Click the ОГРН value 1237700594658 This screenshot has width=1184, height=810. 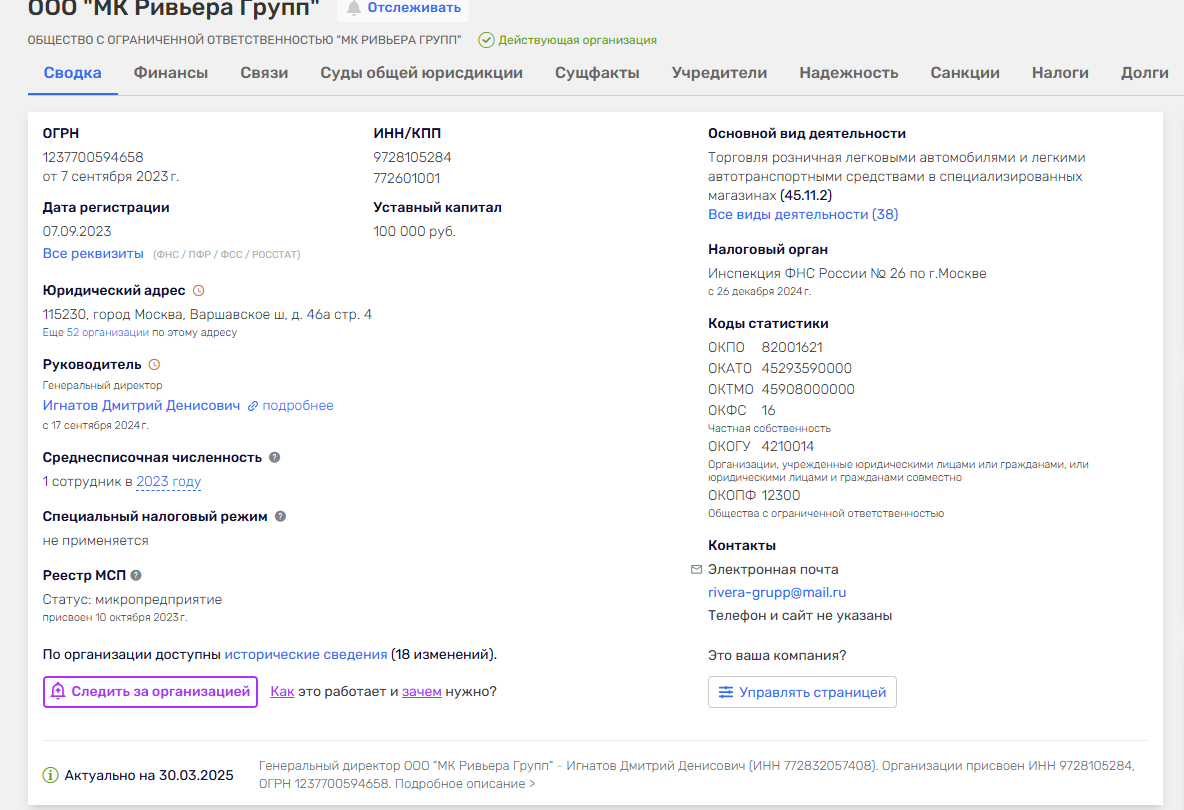pos(93,157)
